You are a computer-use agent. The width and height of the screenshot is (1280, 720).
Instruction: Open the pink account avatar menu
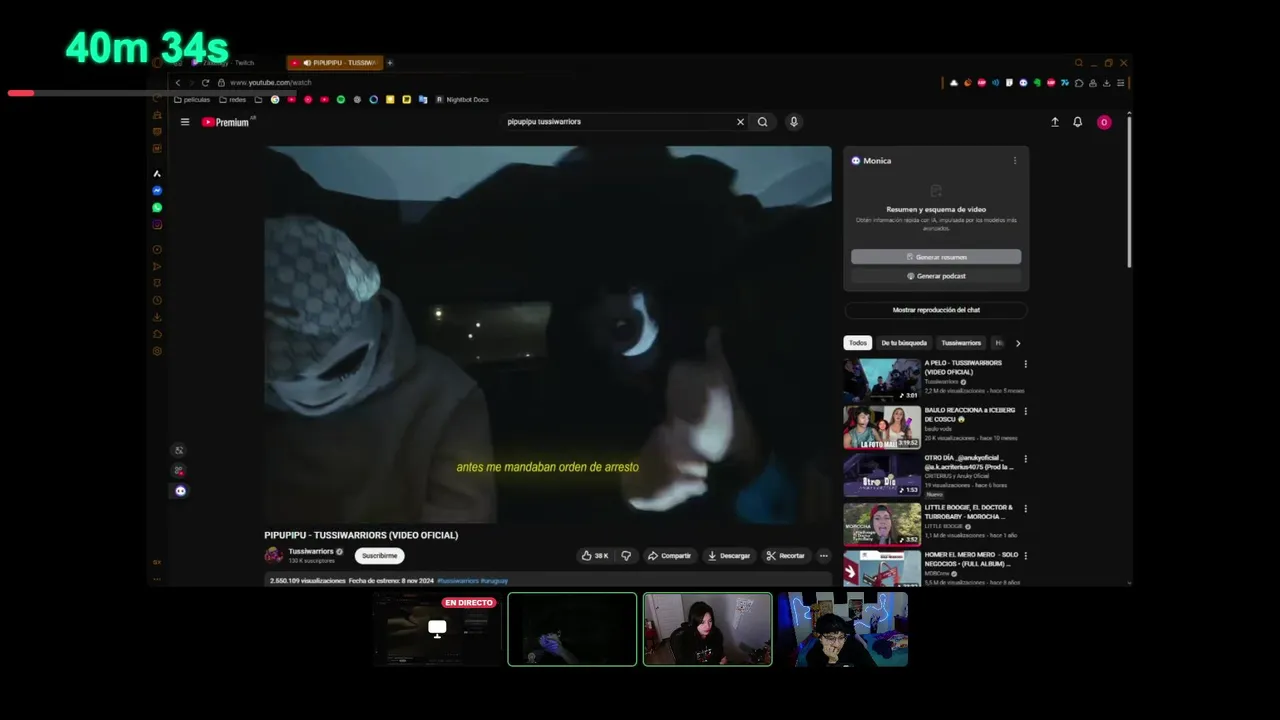click(1104, 122)
